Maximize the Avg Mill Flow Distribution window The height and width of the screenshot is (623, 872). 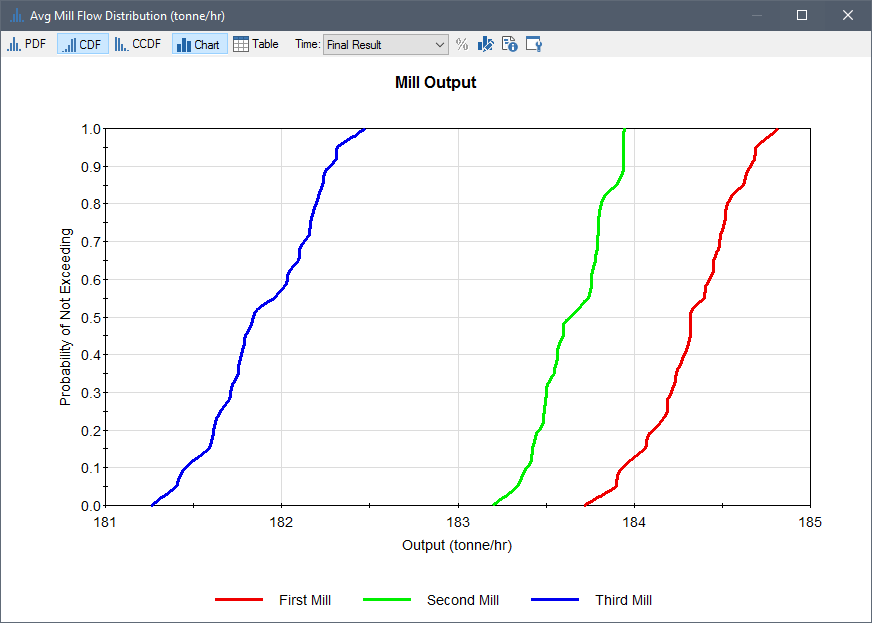click(x=802, y=16)
